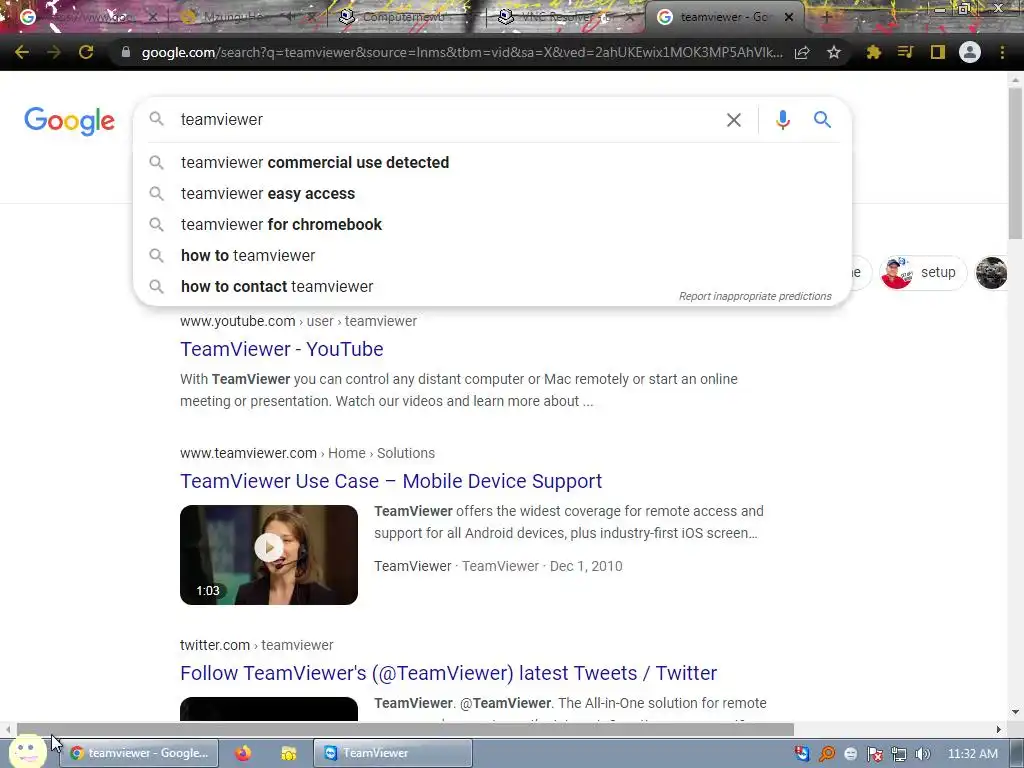Clear the search box with X
The width and height of the screenshot is (1024, 768).
click(733, 120)
